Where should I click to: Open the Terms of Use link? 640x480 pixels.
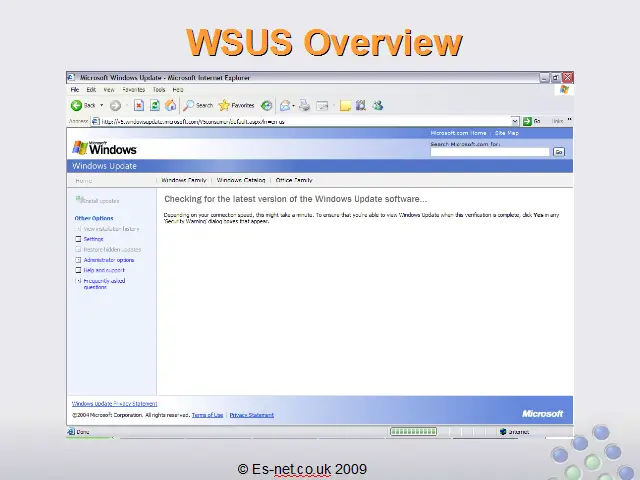pyautogui.click(x=207, y=415)
